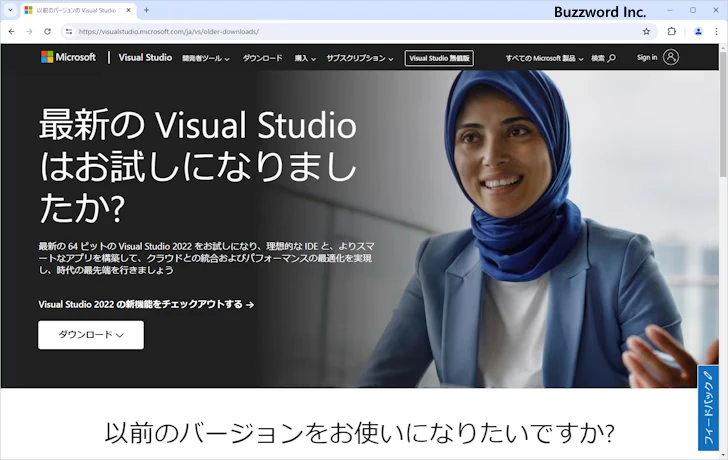Maximize the browser window
Screen dimensions: 728x460
[x=693, y=10]
